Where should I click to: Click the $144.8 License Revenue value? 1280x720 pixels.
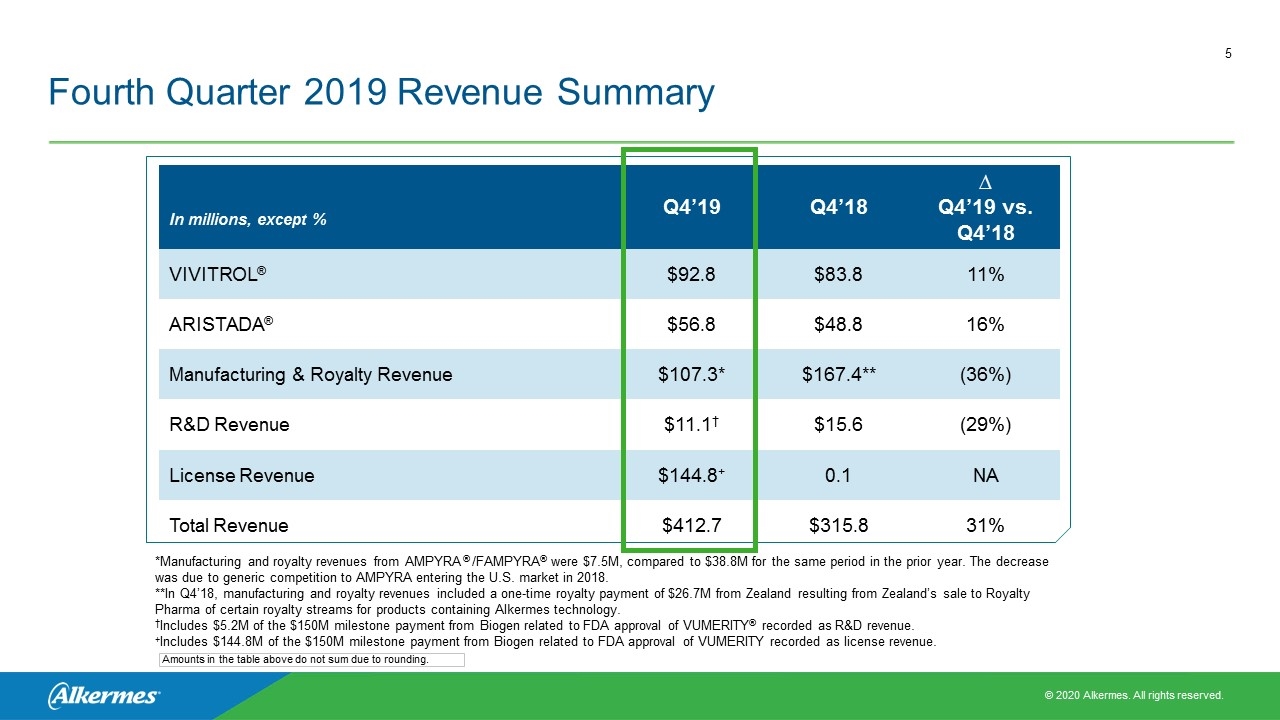[692, 476]
